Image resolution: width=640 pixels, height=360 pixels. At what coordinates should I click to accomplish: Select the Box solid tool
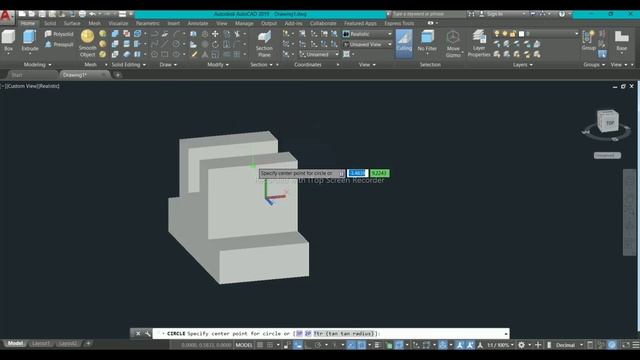coord(8,41)
